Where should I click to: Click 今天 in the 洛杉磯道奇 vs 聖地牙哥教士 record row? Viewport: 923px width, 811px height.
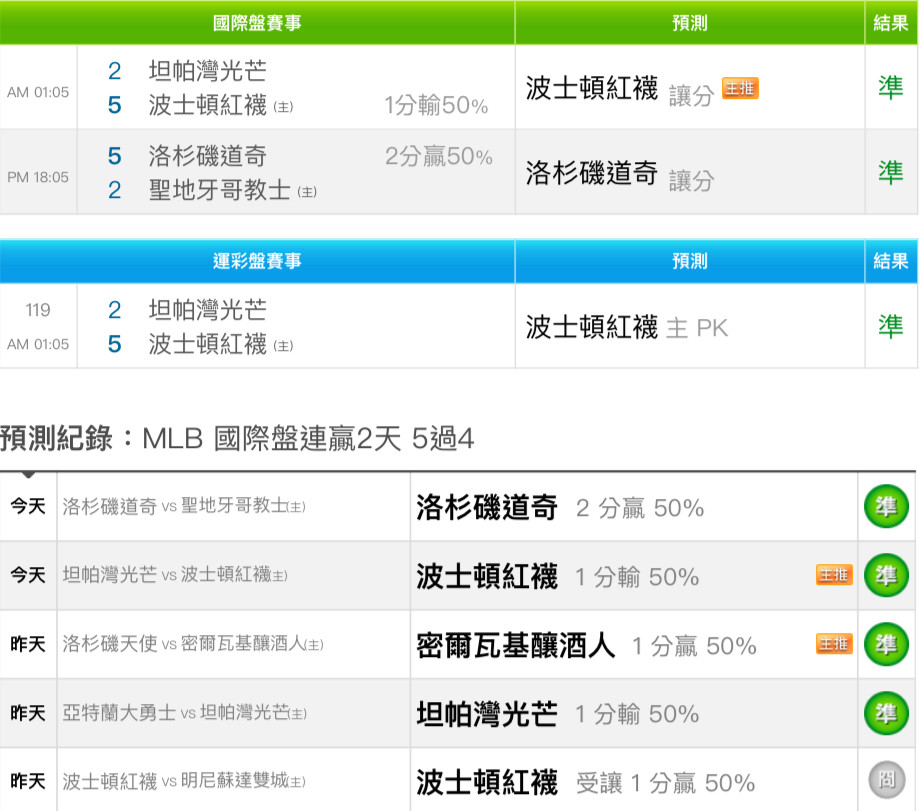coord(28,506)
